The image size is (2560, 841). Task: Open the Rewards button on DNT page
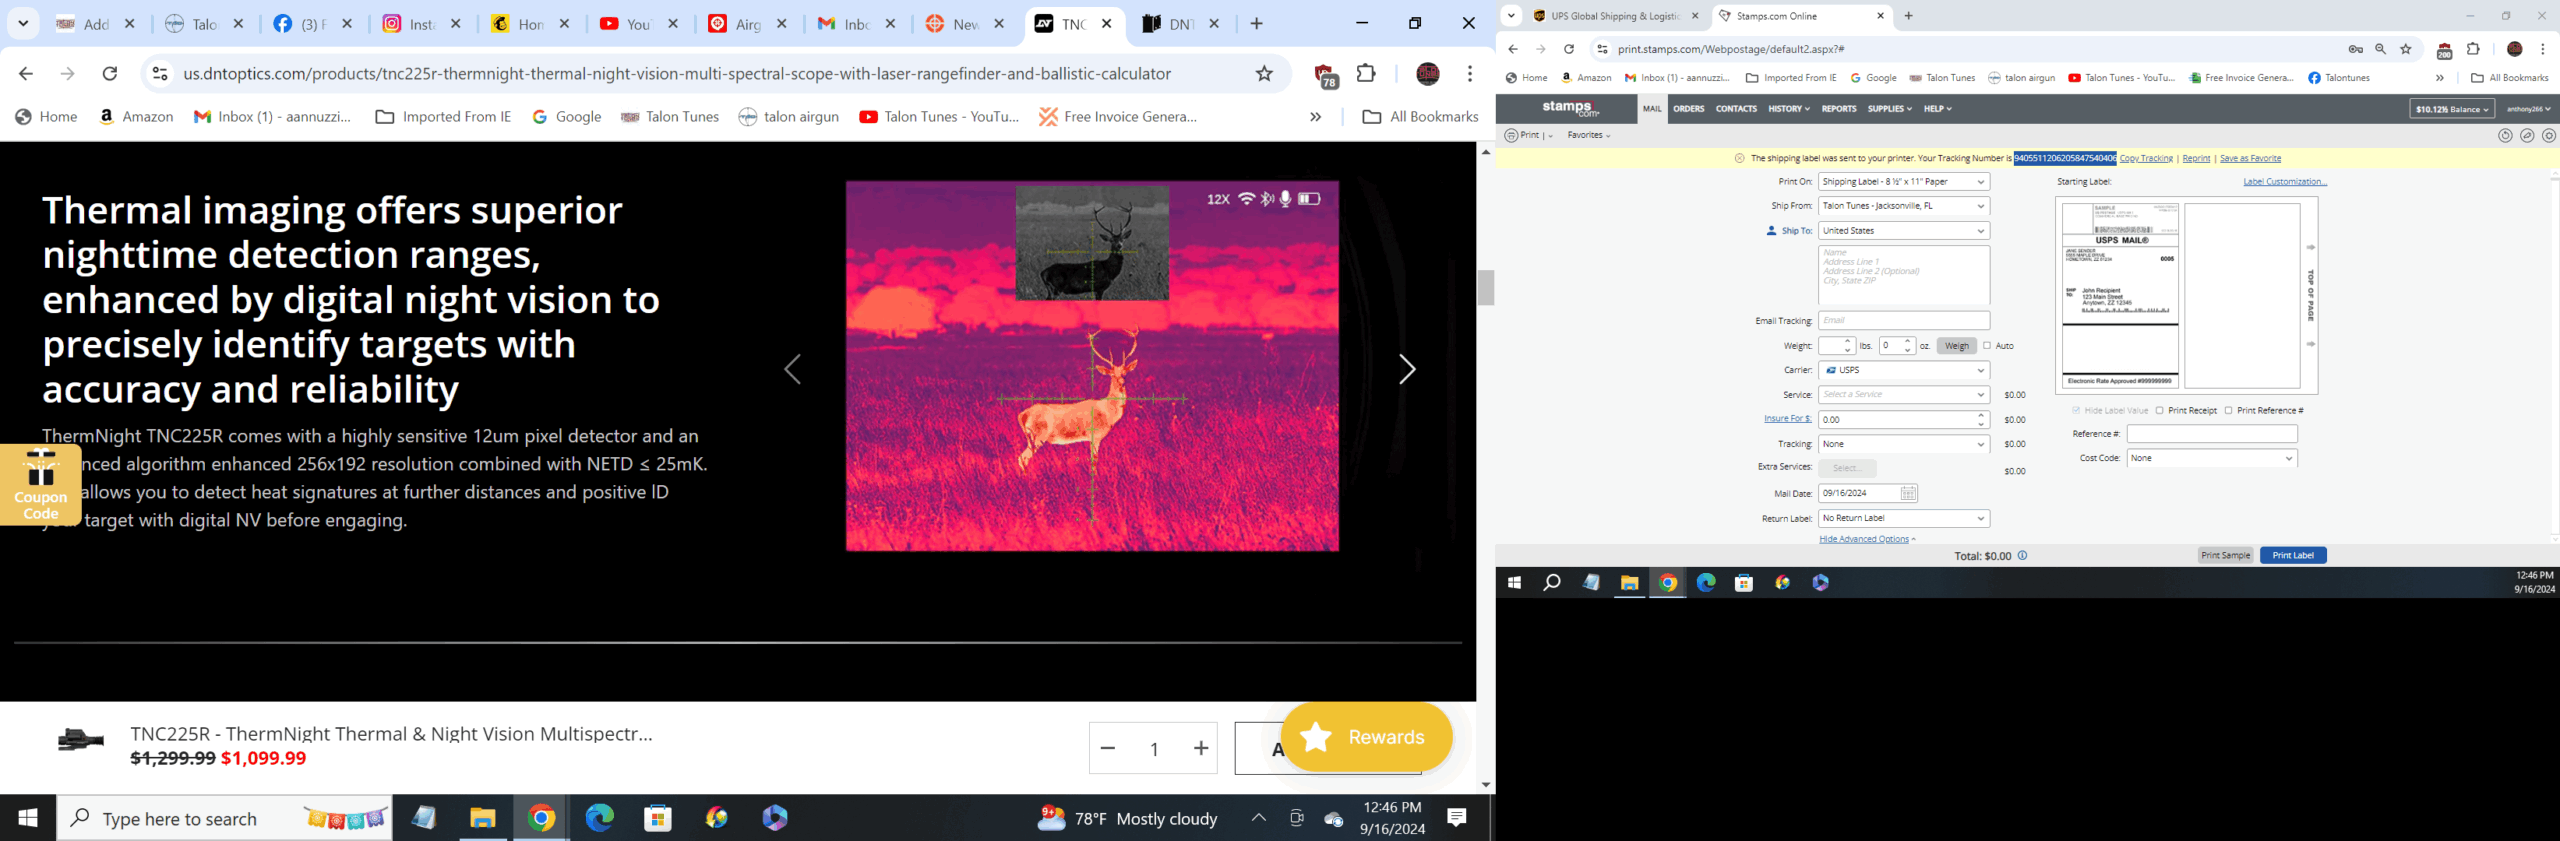1366,737
